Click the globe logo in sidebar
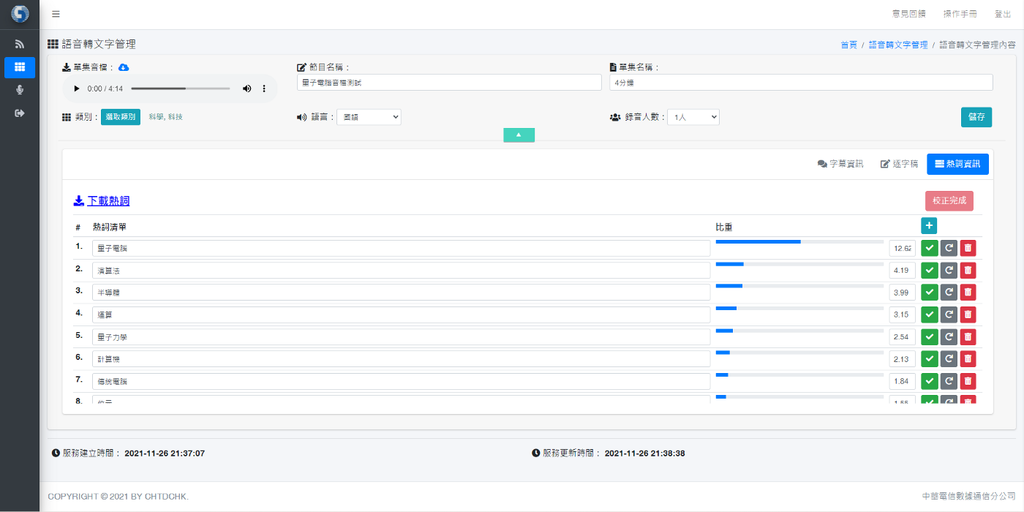This screenshot has height=512, width=1024. pos(20,14)
